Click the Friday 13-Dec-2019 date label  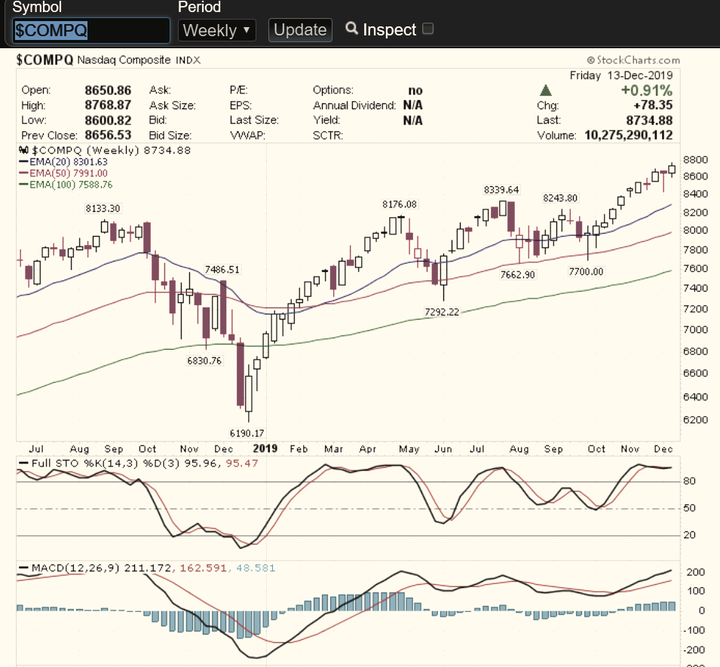coord(621,75)
